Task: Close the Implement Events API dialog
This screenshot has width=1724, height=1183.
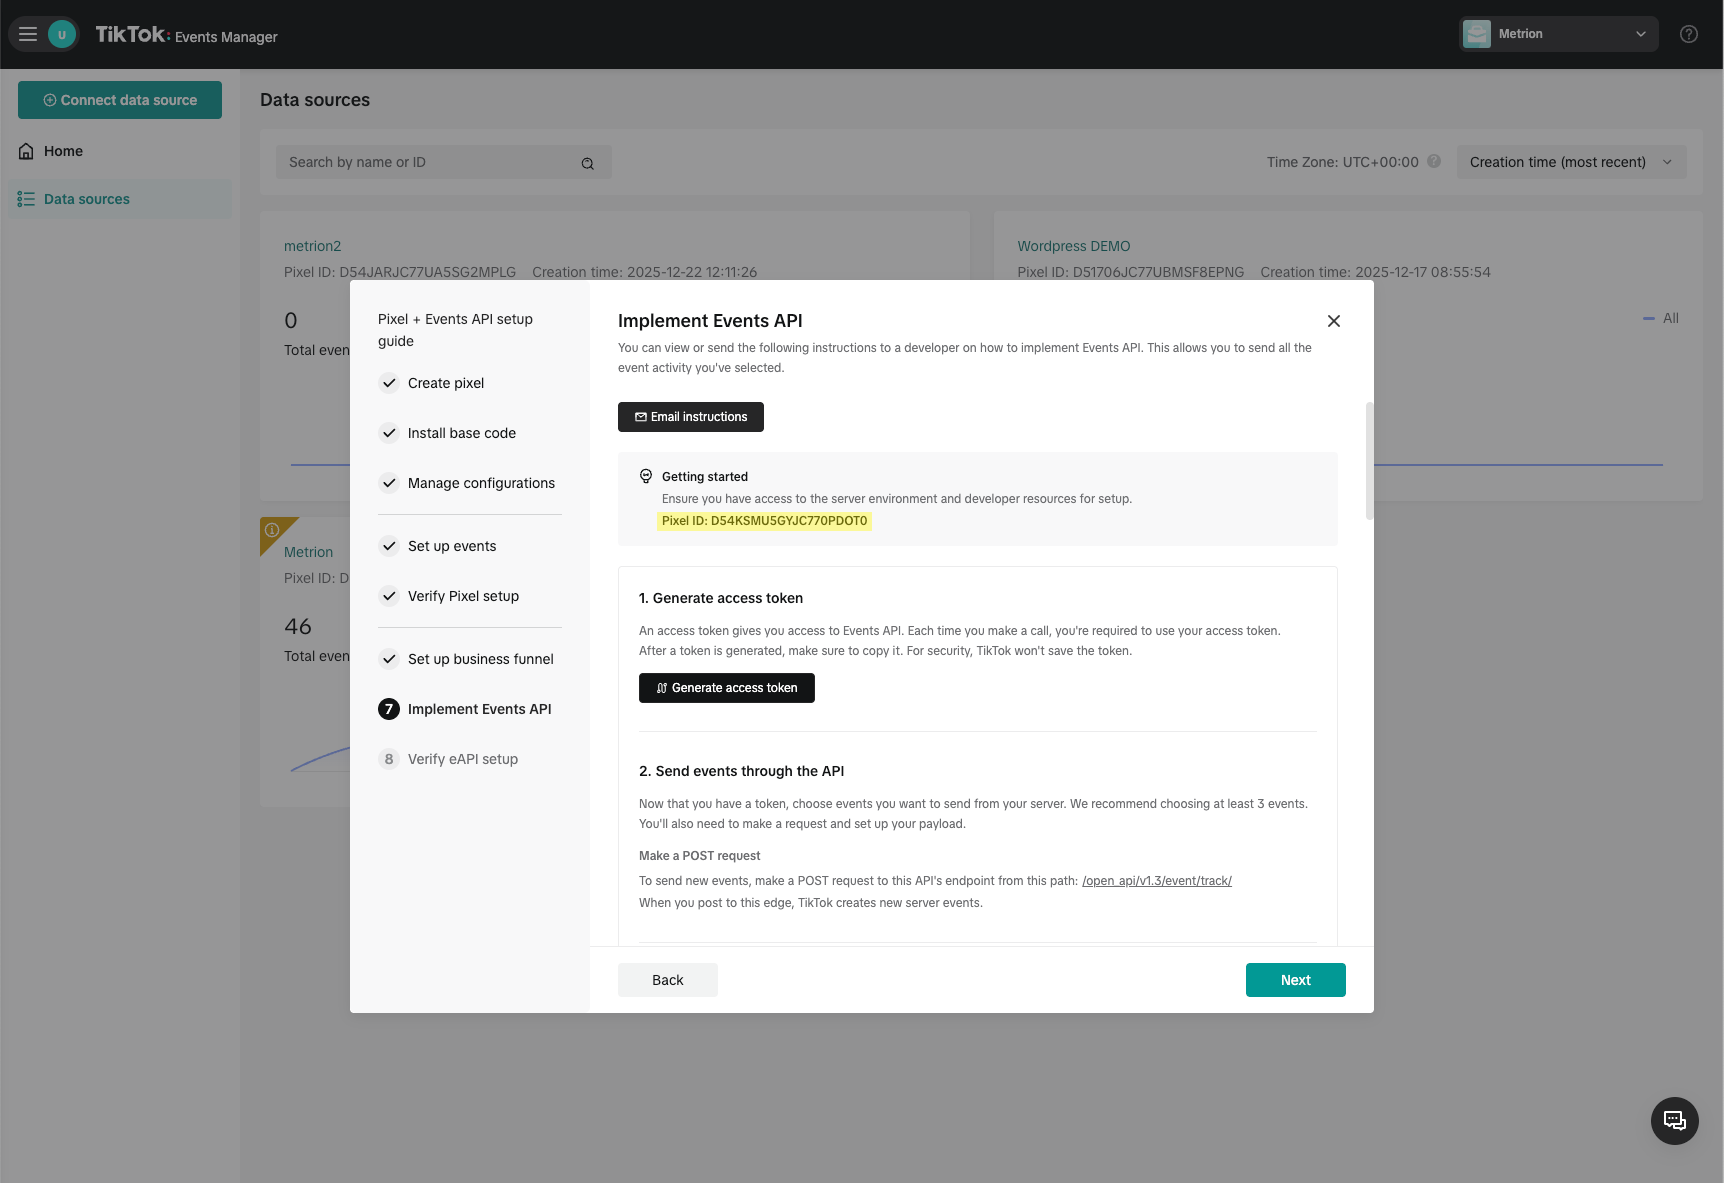Action: 1334,321
